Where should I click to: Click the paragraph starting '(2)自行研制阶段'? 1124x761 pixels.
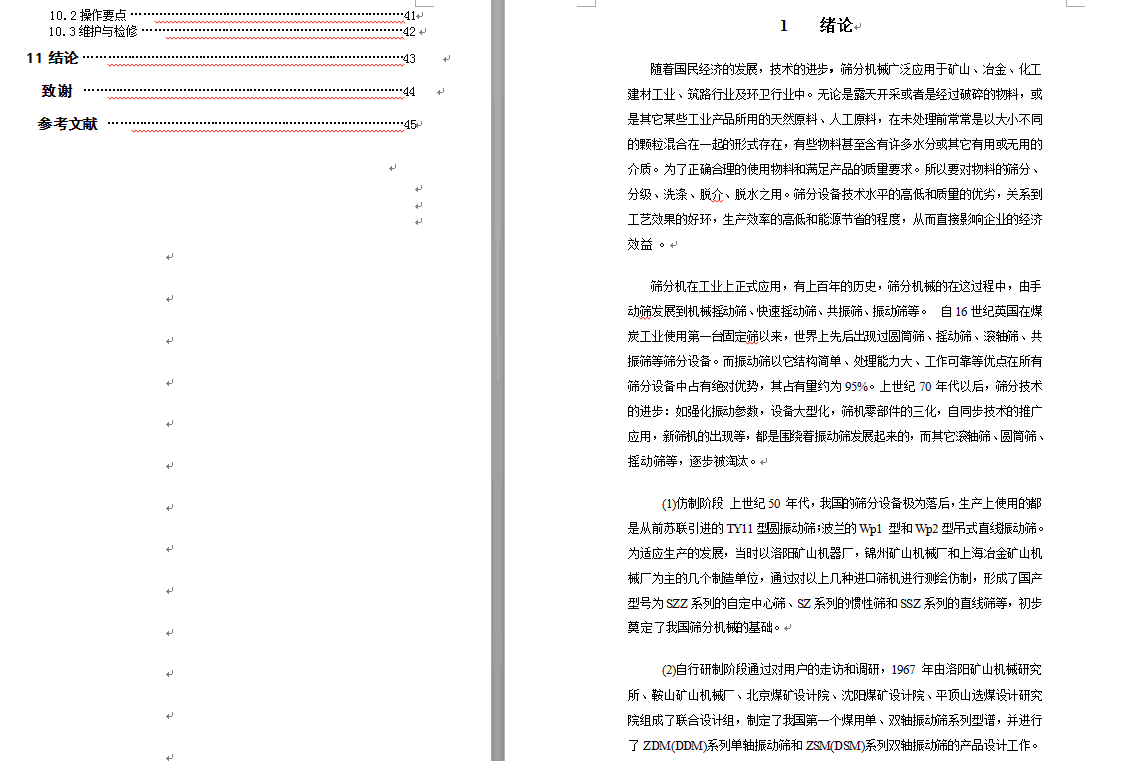coord(835,707)
